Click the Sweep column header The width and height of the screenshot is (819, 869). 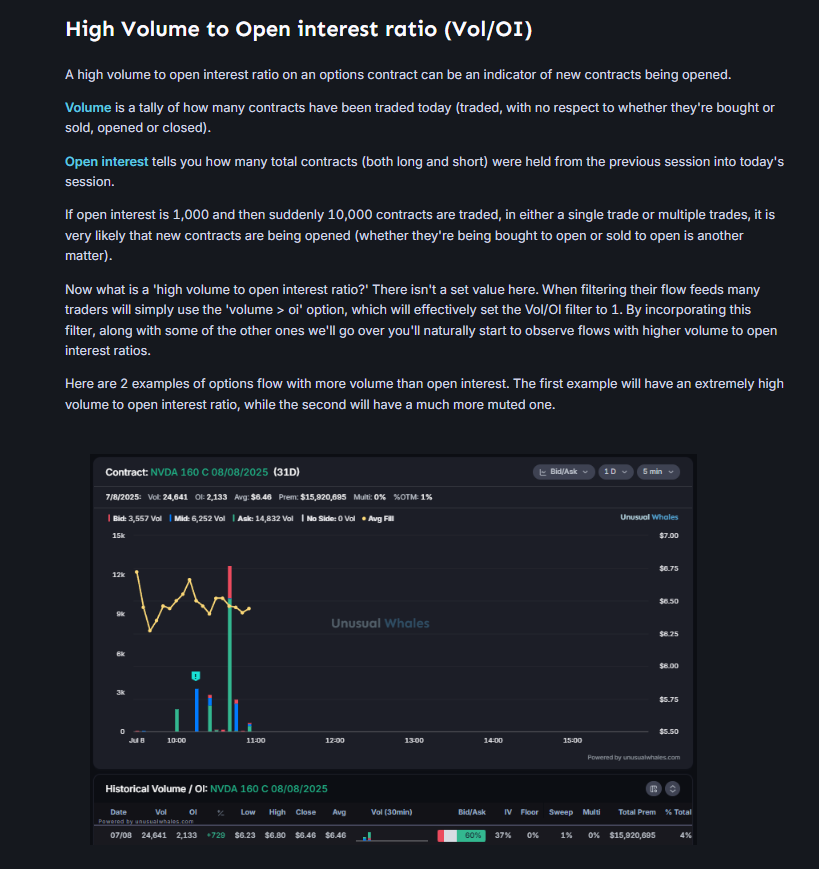(x=560, y=812)
